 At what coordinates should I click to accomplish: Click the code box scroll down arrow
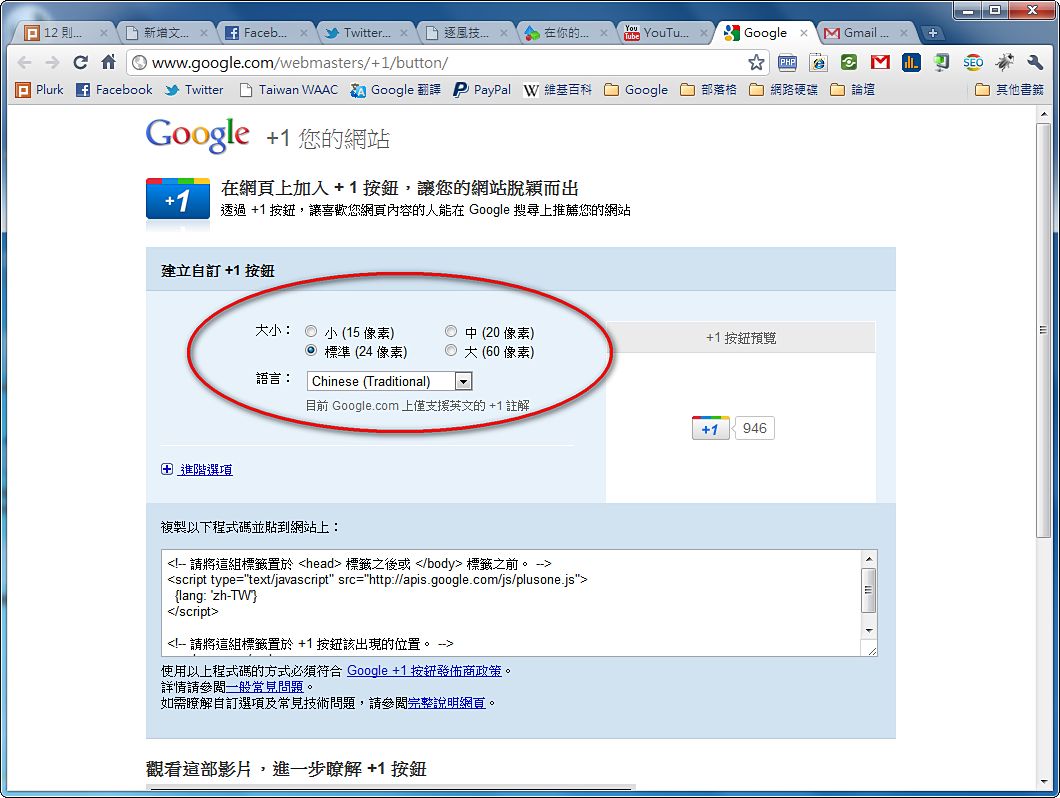[x=869, y=630]
